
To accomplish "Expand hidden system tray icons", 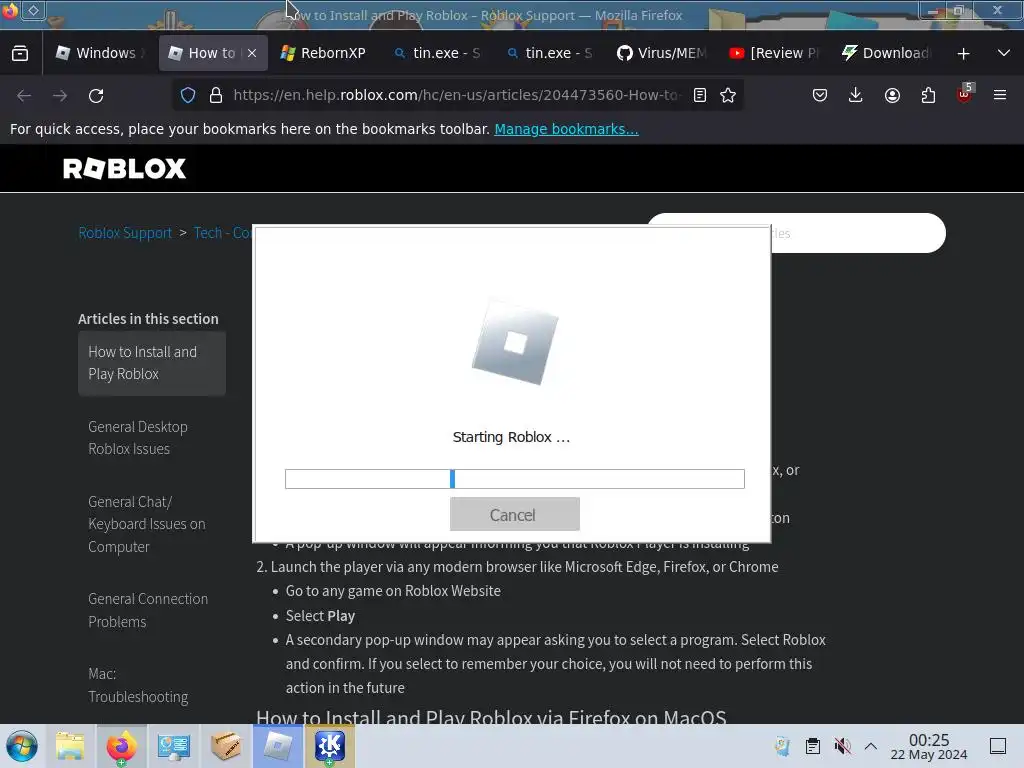I will click(871, 746).
